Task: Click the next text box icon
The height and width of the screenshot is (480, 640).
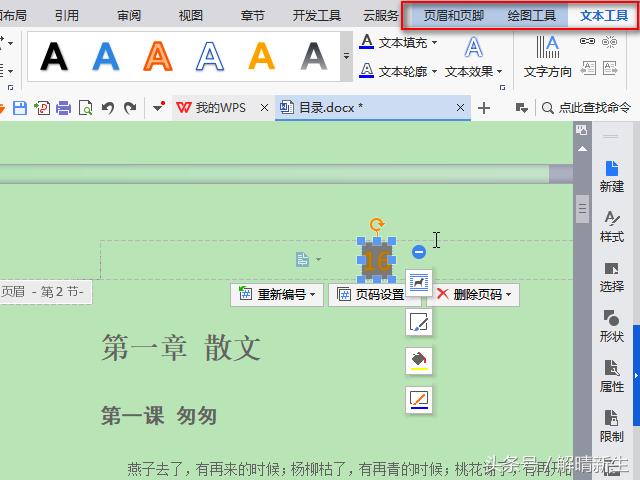Action: (x=610, y=68)
